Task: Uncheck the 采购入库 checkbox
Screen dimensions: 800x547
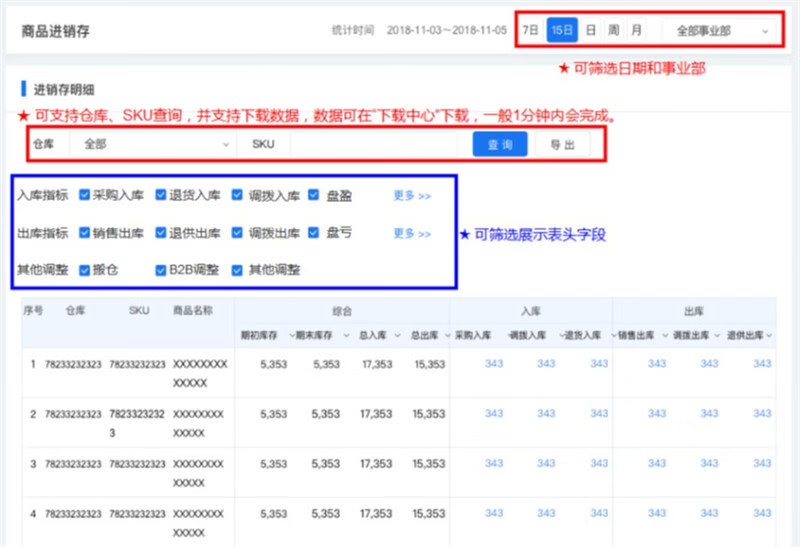Action: click(x=85, y=196)
